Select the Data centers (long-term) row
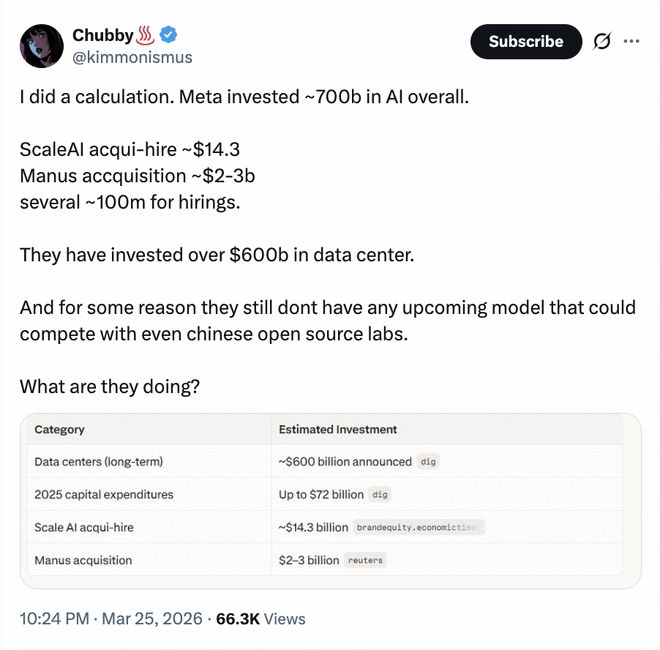 [x=98, y=462]
